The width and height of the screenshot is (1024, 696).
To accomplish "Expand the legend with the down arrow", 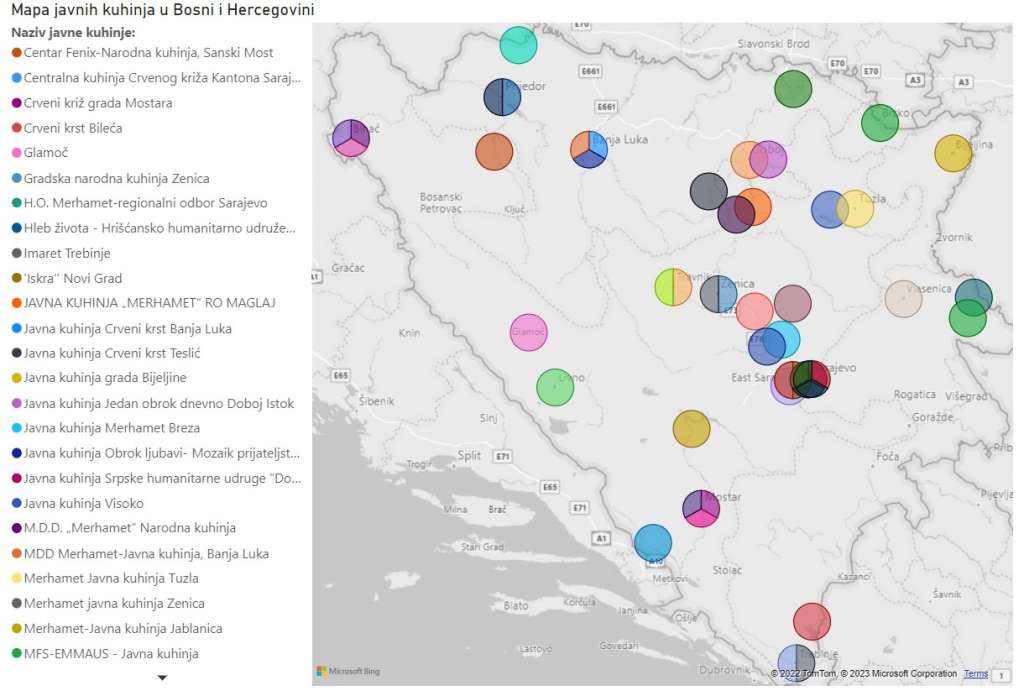I will point(162,677).
